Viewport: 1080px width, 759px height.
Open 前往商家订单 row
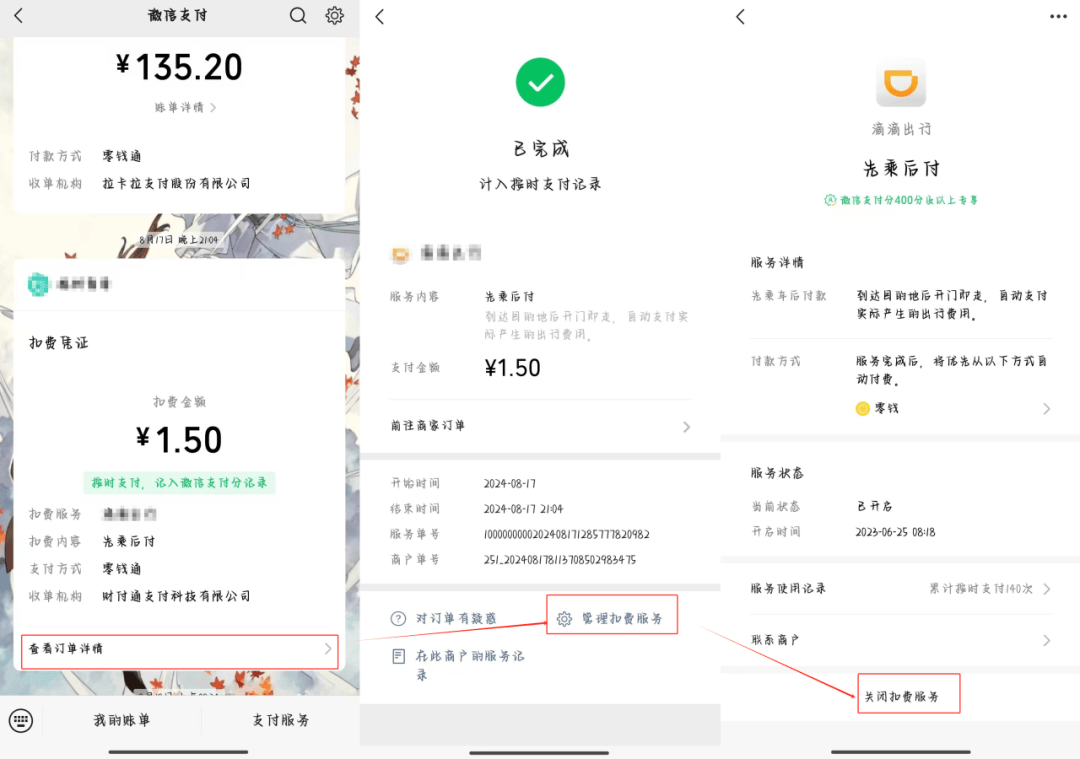(541, 426)
